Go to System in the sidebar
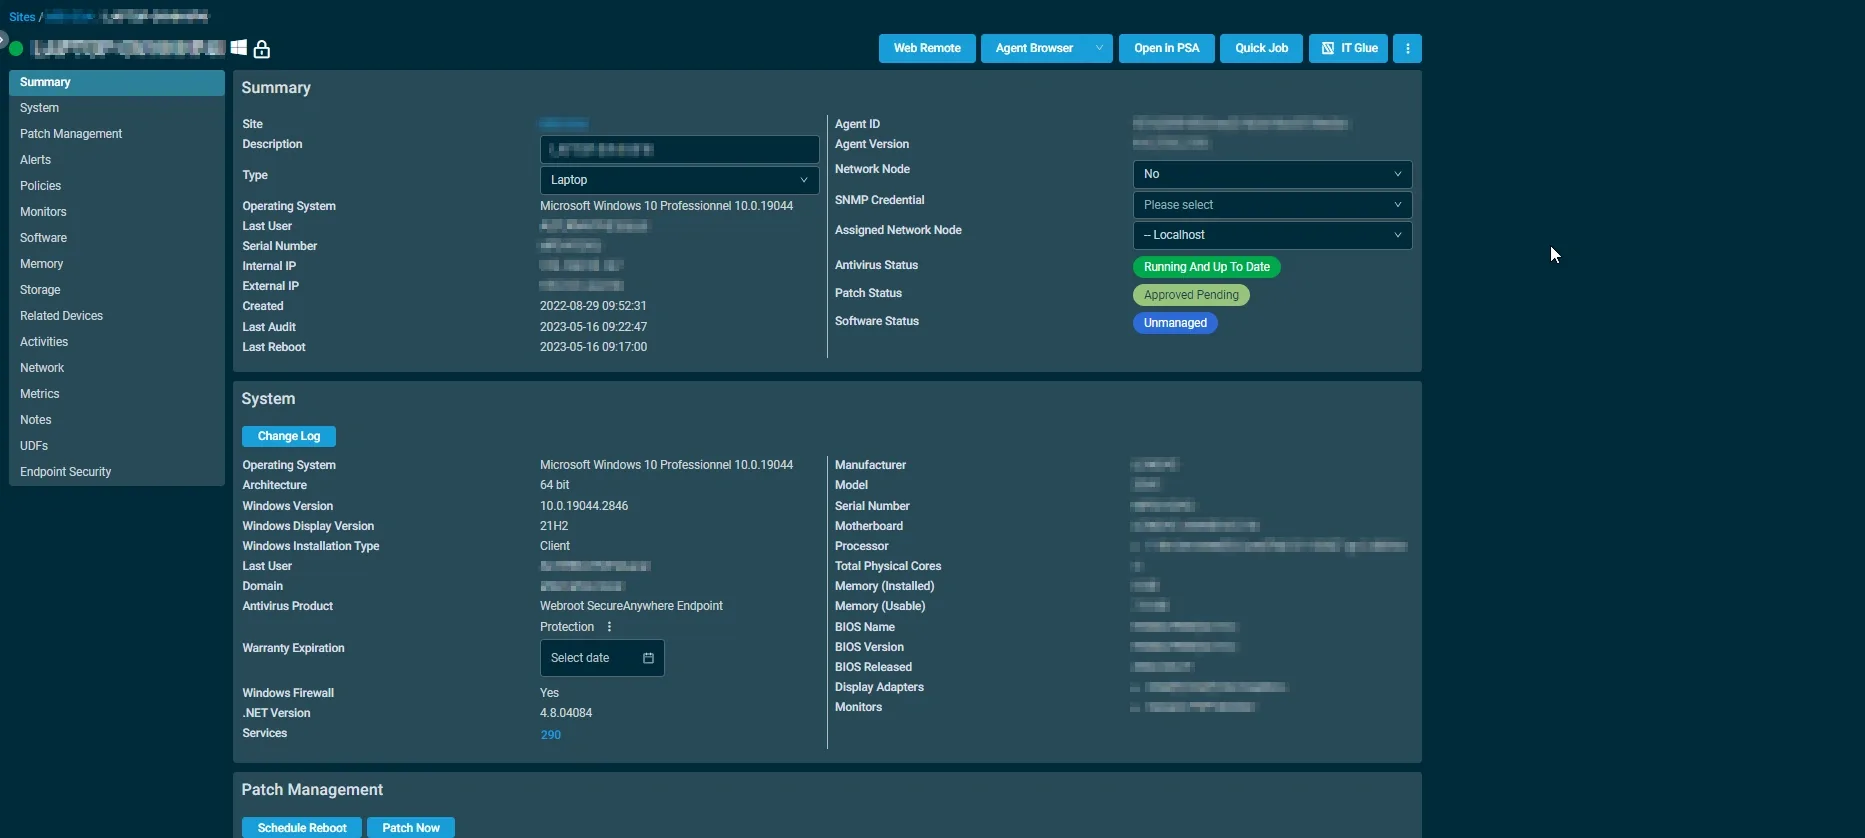The width and height of the screenshot is (1865, 838). [x=117, y=108]
